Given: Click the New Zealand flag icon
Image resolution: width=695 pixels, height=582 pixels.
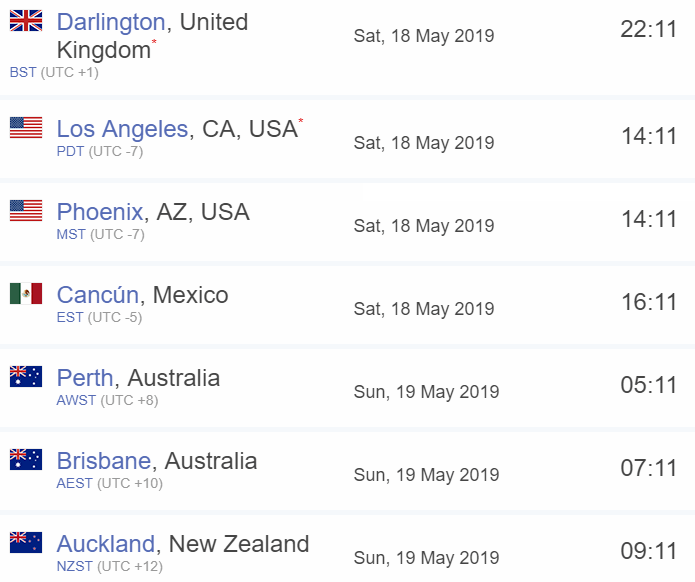Looking at the screenshot, I should (26, 543).
